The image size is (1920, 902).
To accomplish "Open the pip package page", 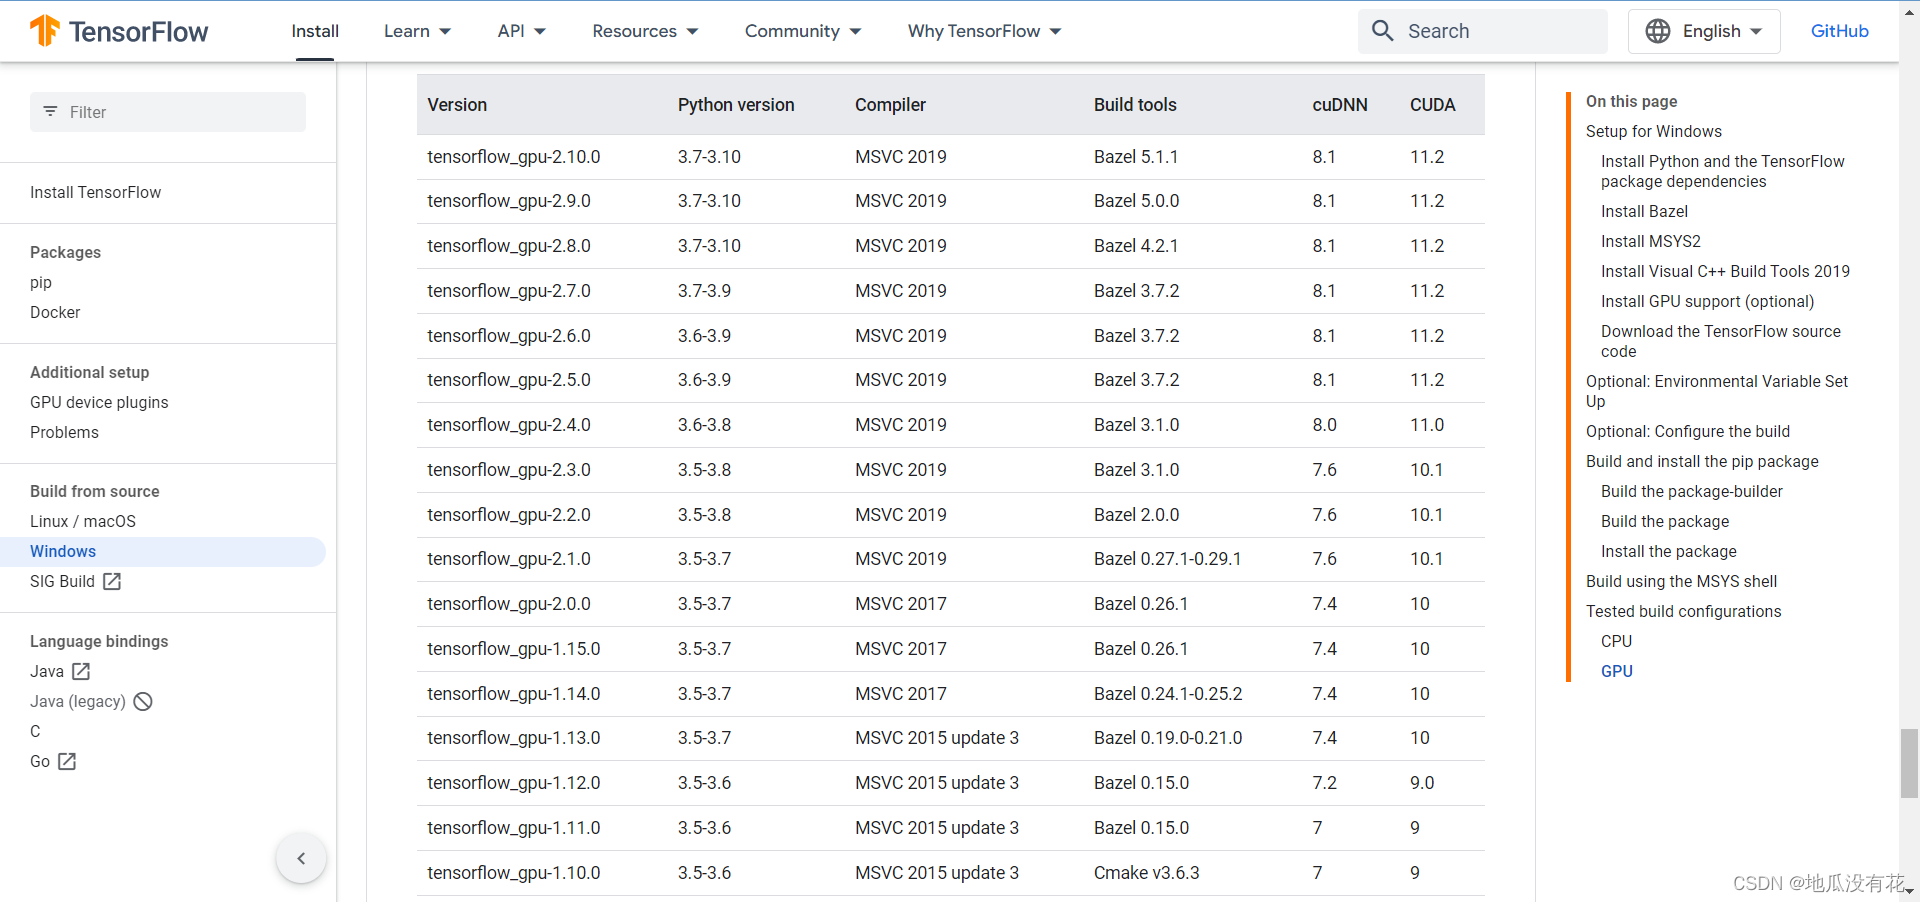I will [41, 282].
